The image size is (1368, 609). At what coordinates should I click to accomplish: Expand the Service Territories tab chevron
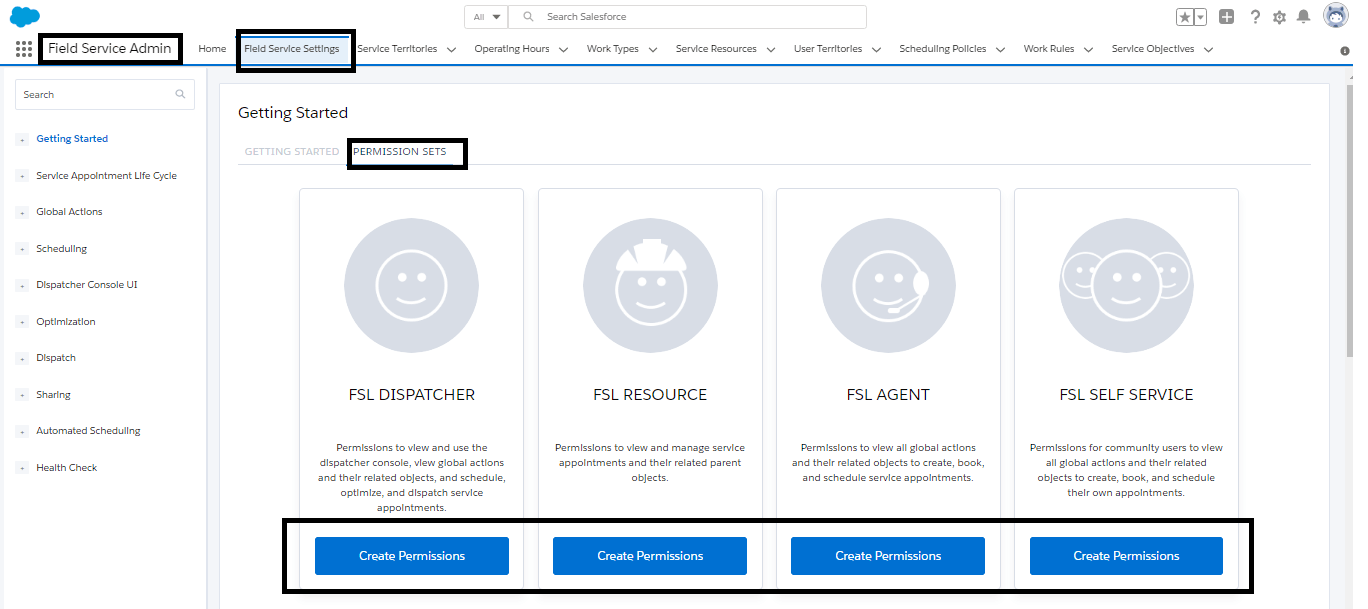[452, 49]
